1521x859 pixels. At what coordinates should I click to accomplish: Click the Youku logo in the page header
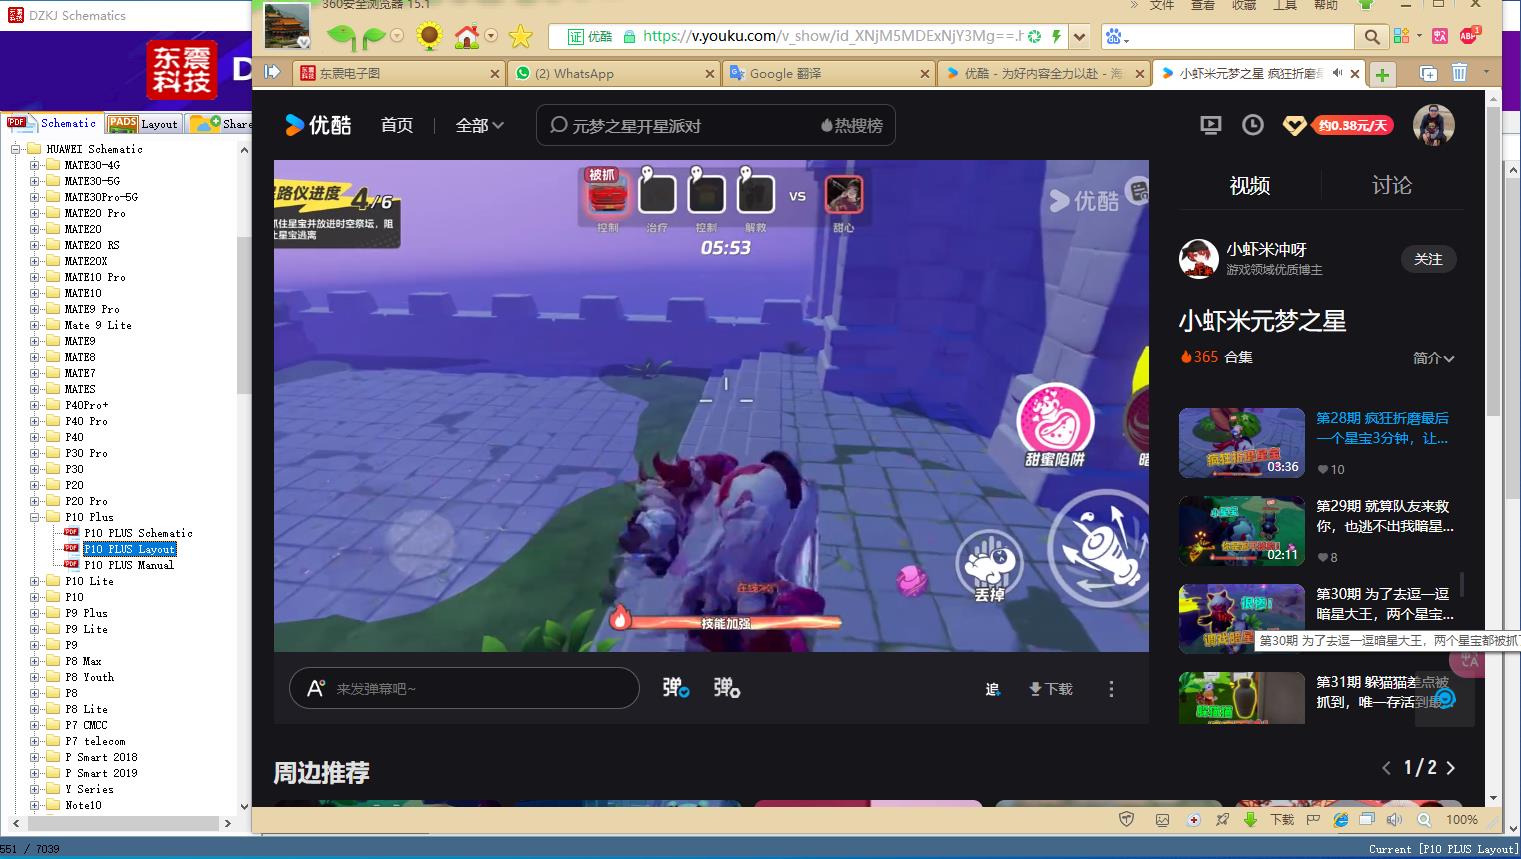[x=318, y=125]
